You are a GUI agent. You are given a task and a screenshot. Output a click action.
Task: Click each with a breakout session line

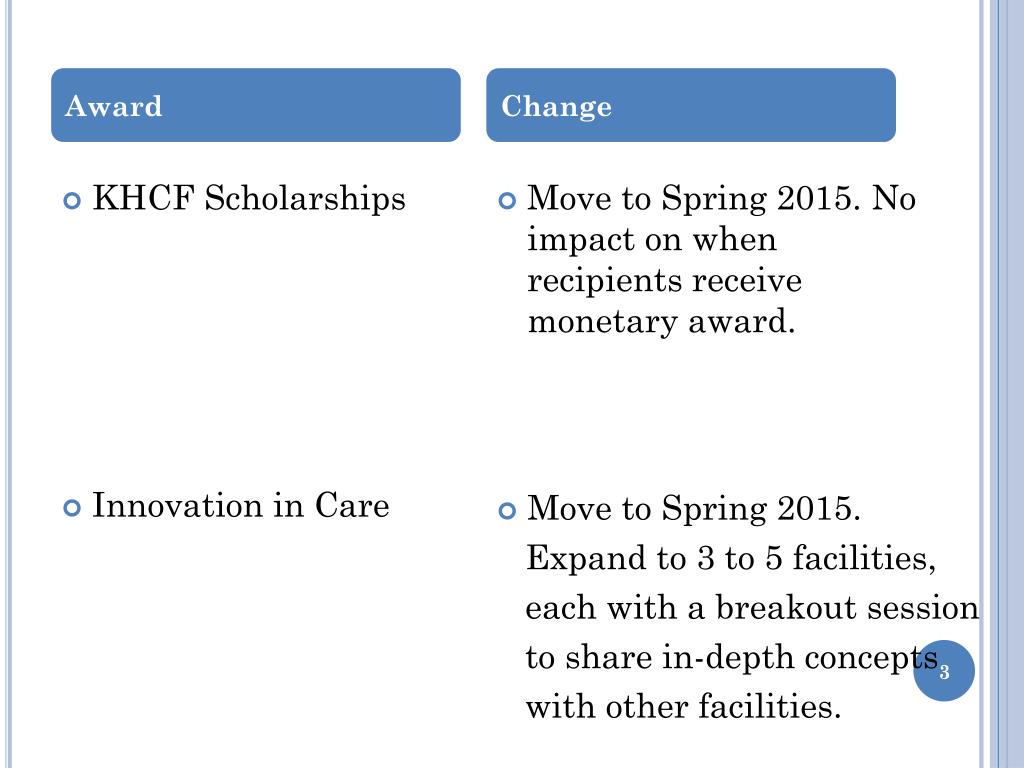coord(752,607)
